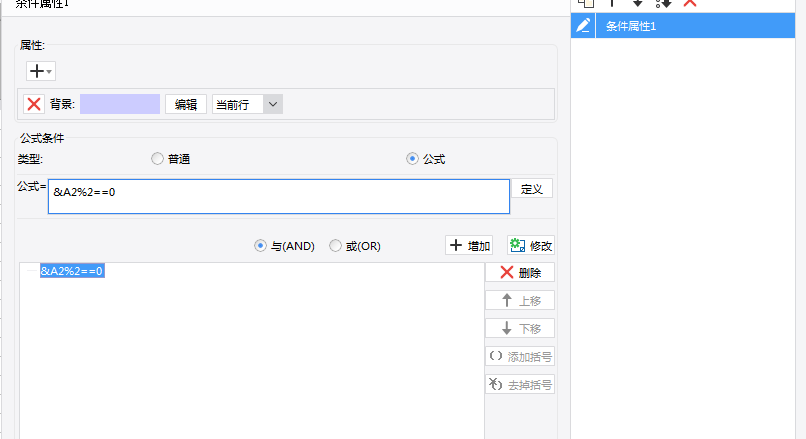Remove parentheses with 去掉括号
806x439 pixels.
click(520, 385)
